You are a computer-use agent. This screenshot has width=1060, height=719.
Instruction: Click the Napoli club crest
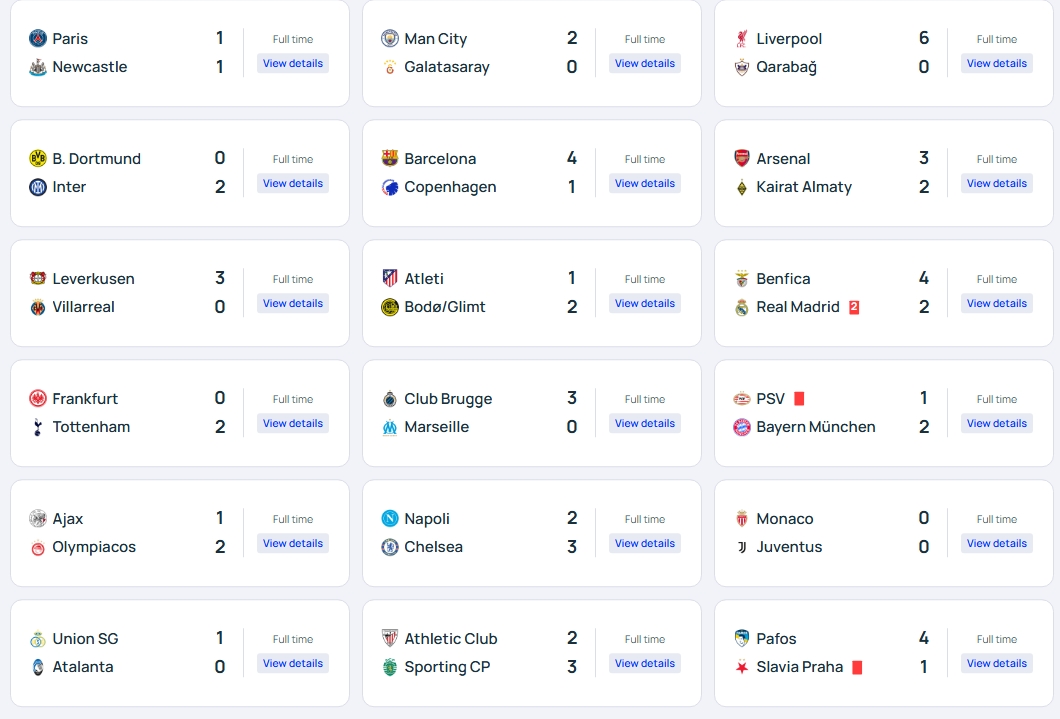click(x=390, y=519)
